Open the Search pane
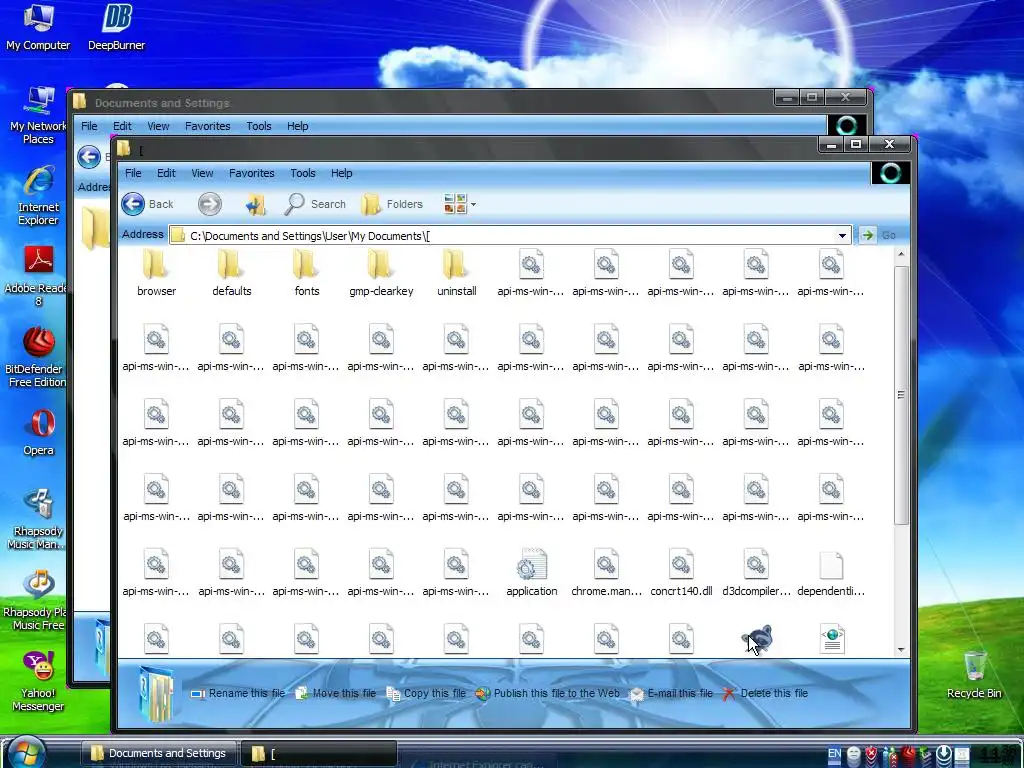This screenshot has height=768, width=1024. pyautogui.click(x=315, y=204)
